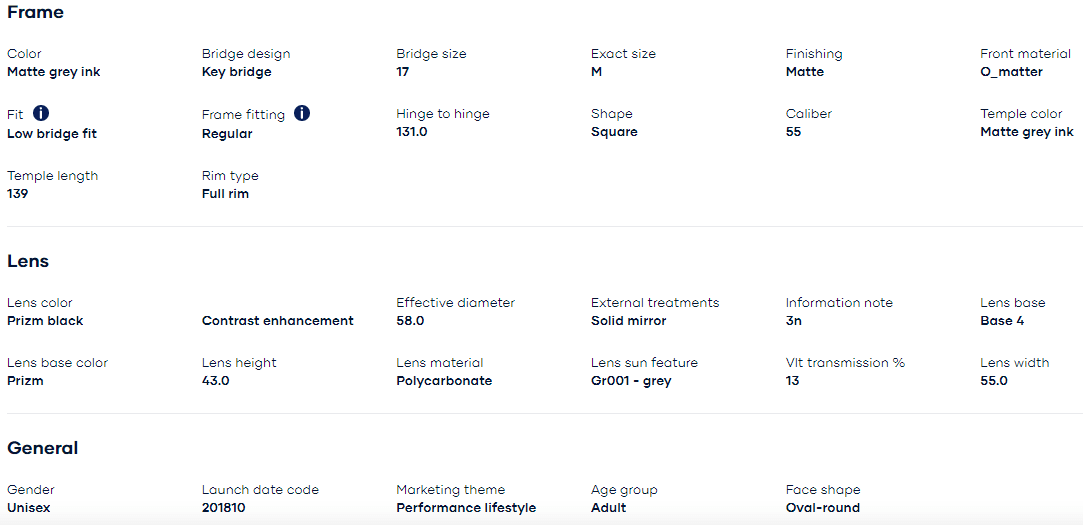Image resolution: width=1083 pixels, height=525 pixels.
Task: Click the Base 4 lens base value
Action: tap(1002, 321)
